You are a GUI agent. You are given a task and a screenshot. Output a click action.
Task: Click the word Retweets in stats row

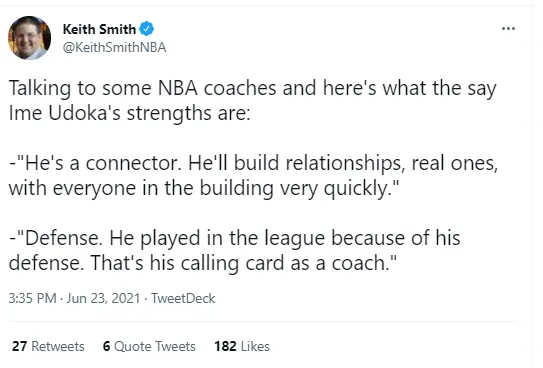click(x=58, y=346)
